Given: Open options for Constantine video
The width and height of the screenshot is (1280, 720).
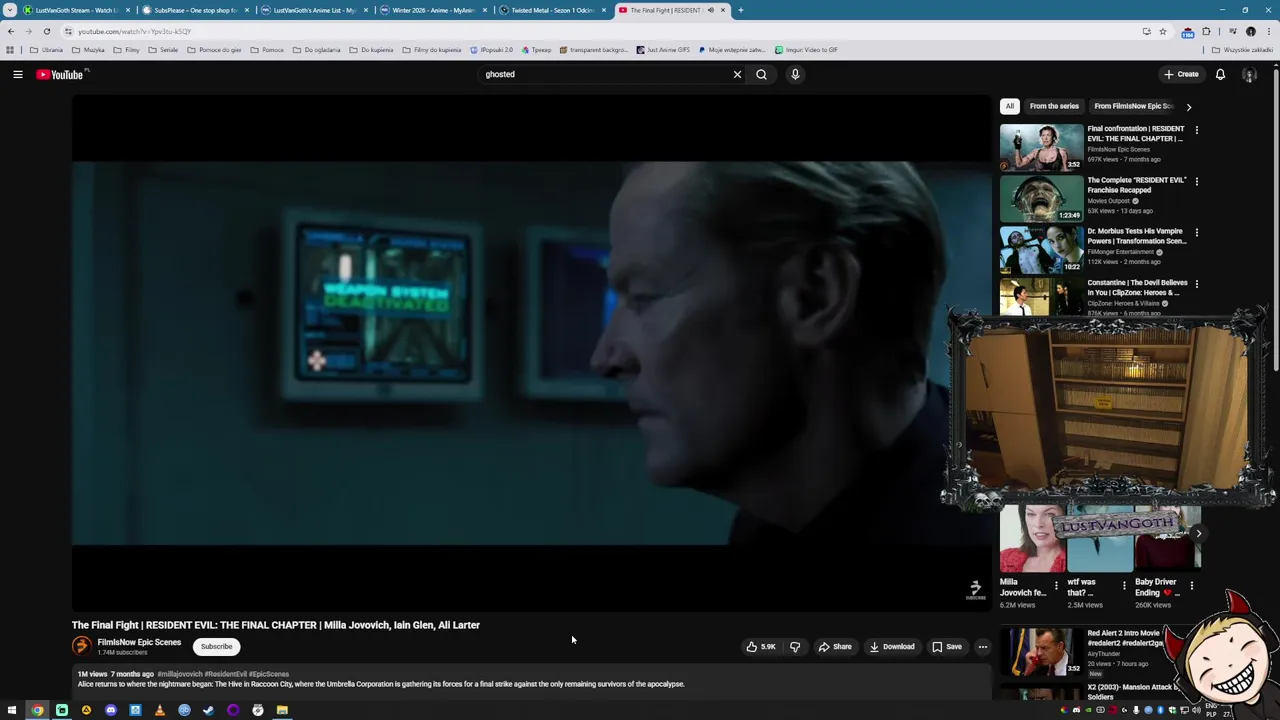Looking at the screenshot, I should click(1196, 283).
